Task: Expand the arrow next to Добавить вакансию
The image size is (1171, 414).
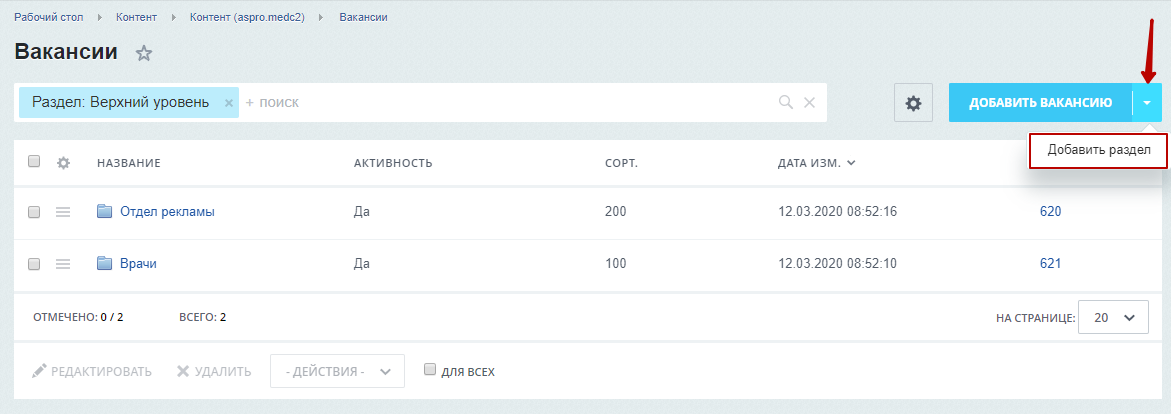Action: coord(1147,102)
